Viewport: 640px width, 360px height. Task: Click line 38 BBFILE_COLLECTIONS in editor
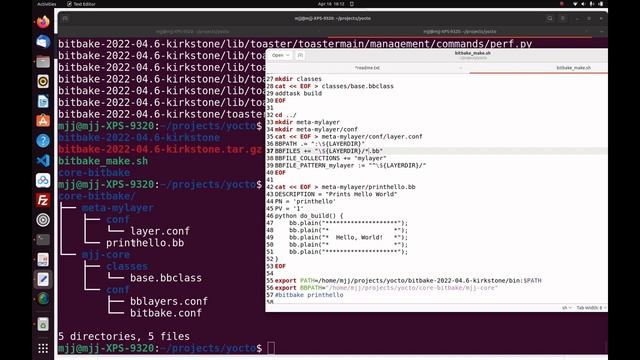[330, 158]
